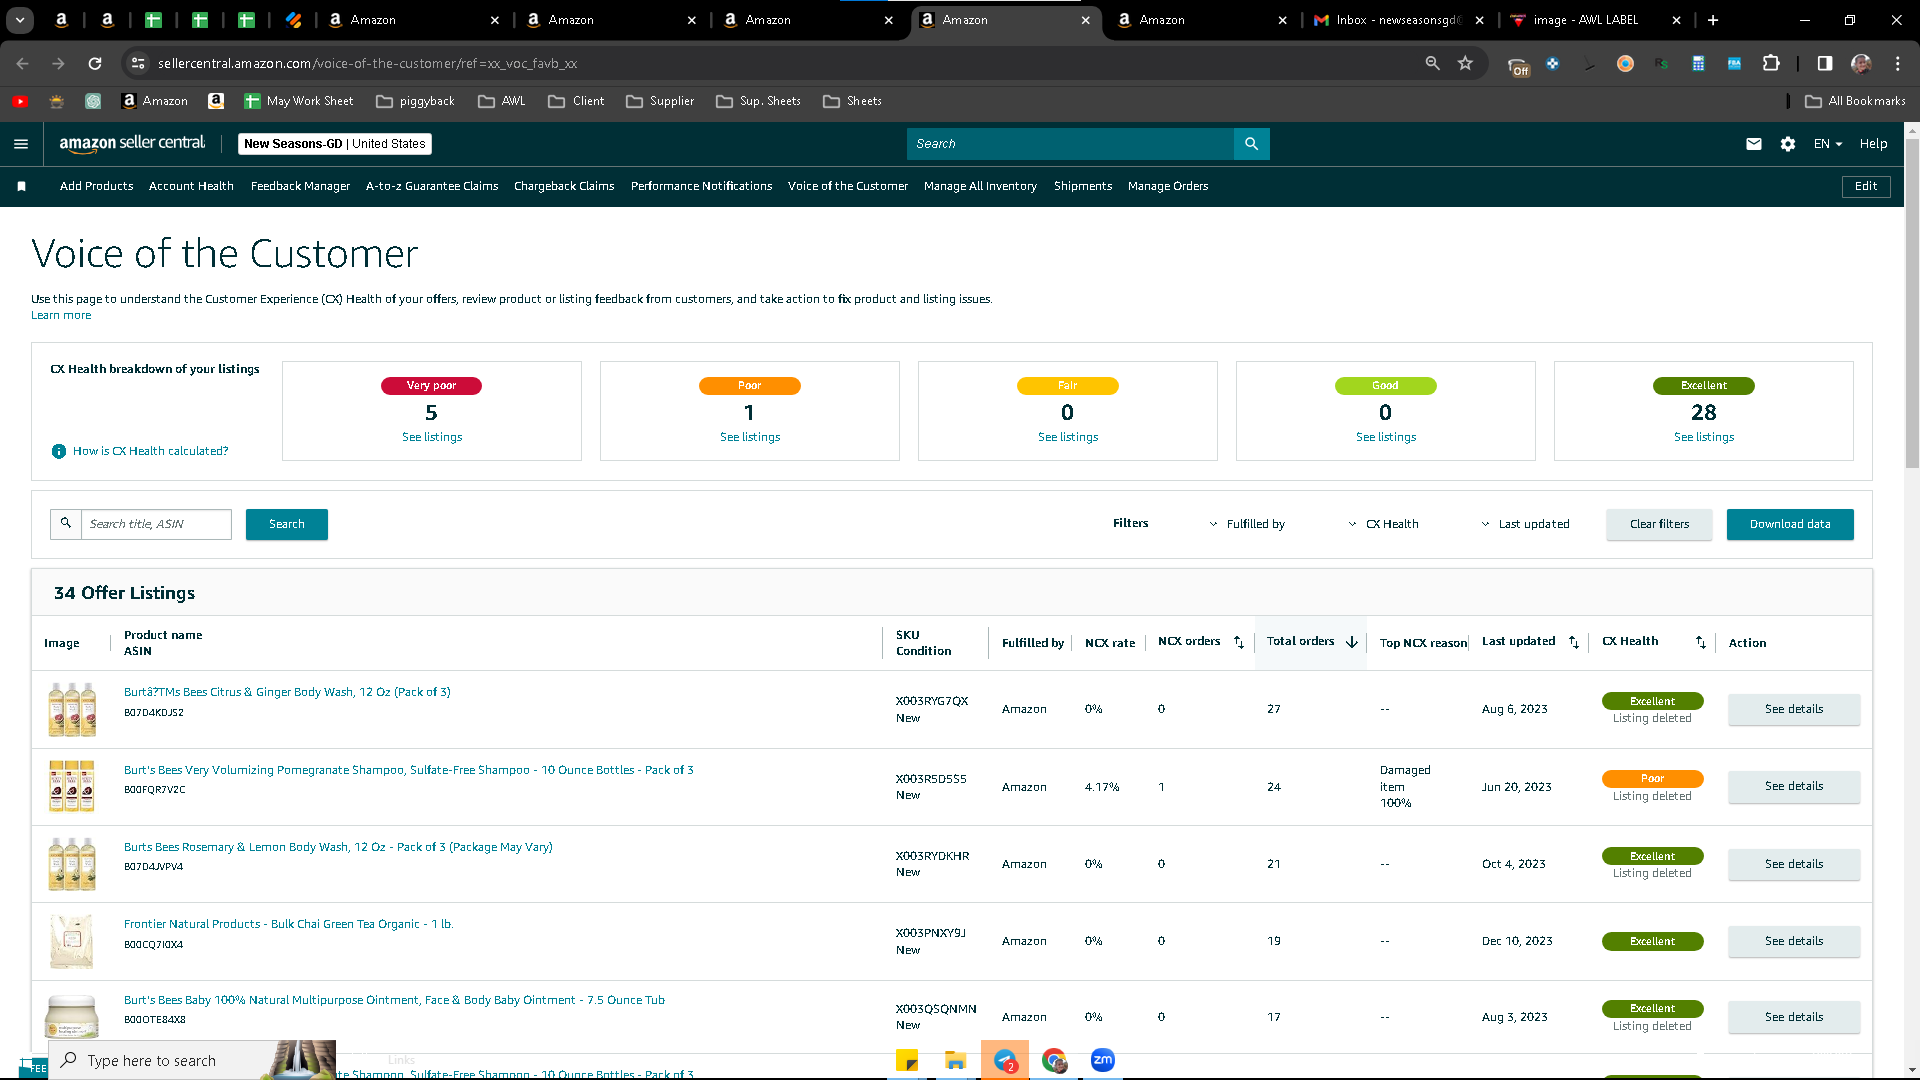Click the header Search input box

click(1070, 144)
